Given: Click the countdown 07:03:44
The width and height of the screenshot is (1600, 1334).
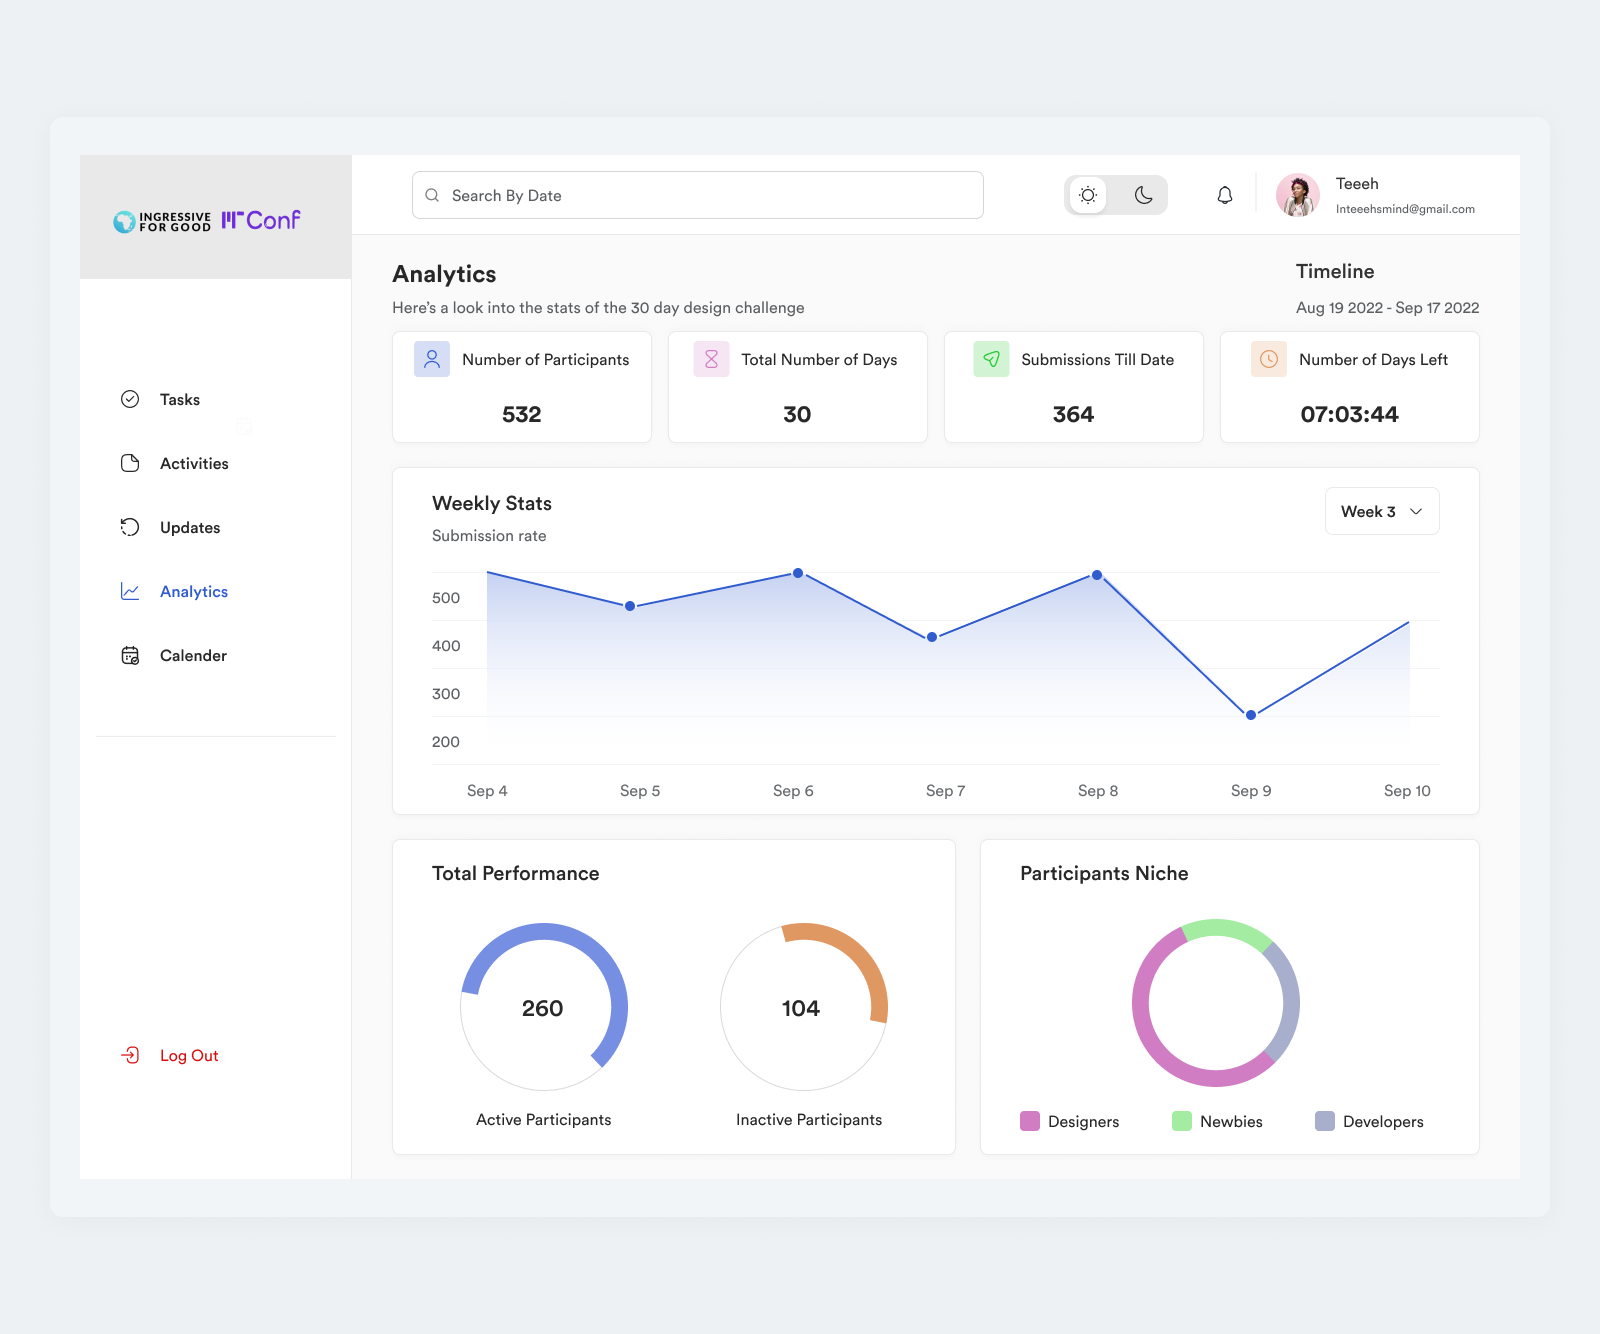Looking at the screenshot, I should coord(1349,414).
